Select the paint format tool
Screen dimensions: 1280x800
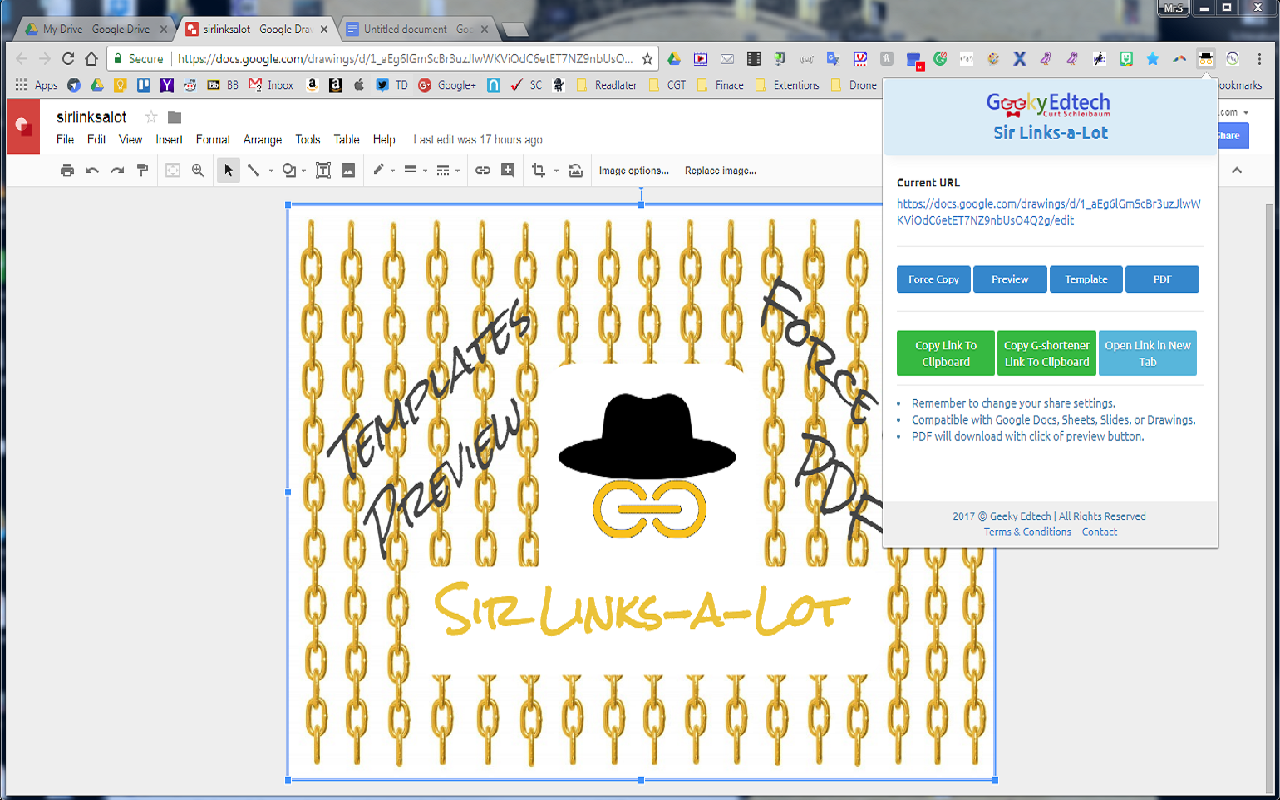pos(142,170)
